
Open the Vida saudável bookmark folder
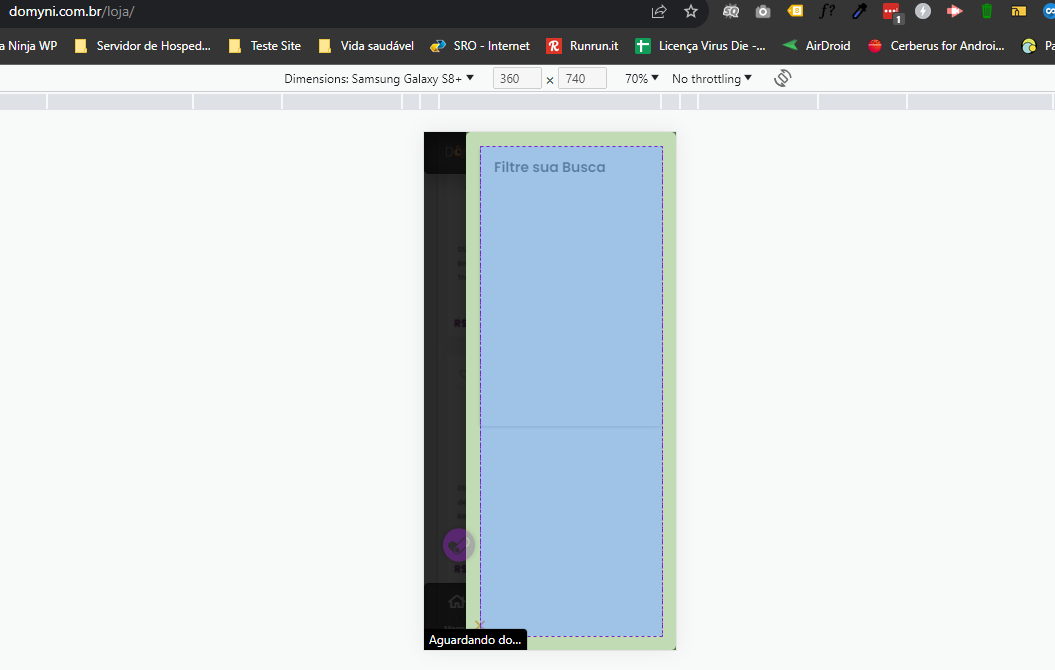(366, 46)
